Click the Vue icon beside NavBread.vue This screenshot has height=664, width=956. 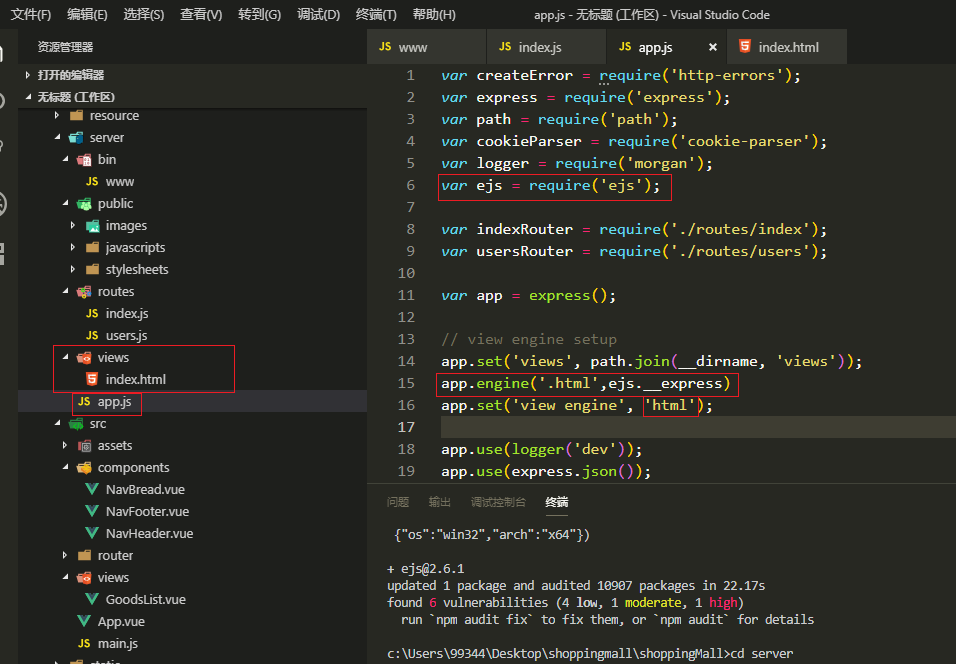tap(91, 490)
